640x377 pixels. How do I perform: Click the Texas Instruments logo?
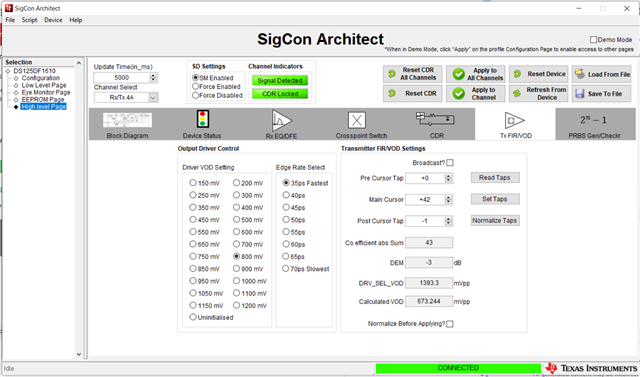coord(592,368)
